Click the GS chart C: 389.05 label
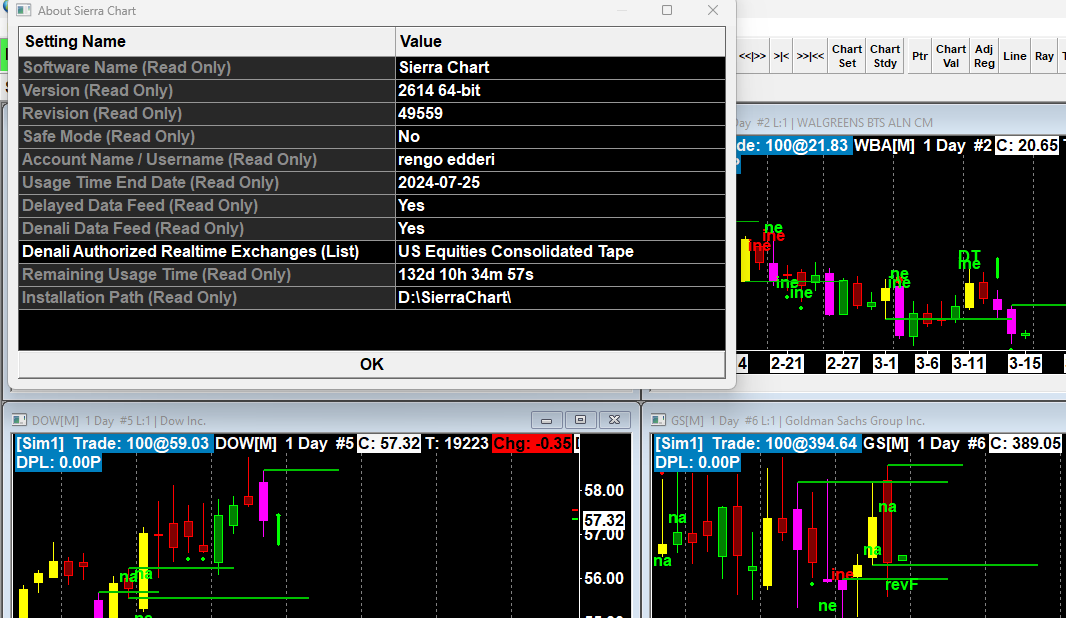1066x618 pixels. click(x=1025, y=444)
